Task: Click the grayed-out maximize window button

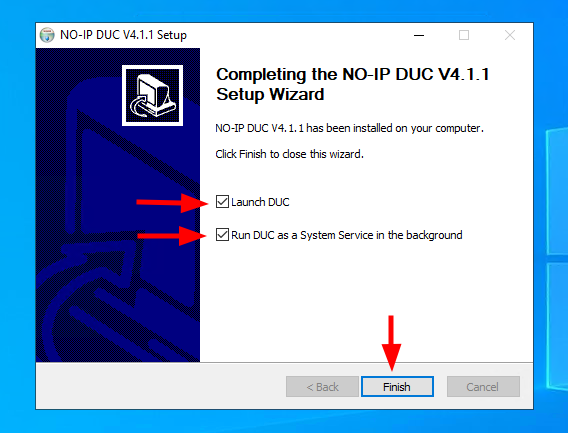Action: pyautogui.click(x=464, y=35)
